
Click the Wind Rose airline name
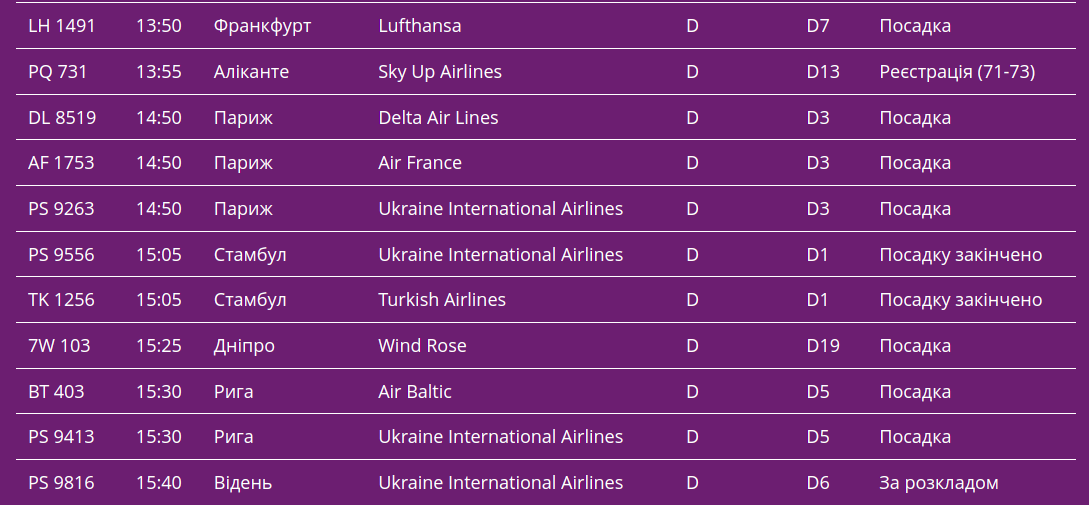click(422, 346)
